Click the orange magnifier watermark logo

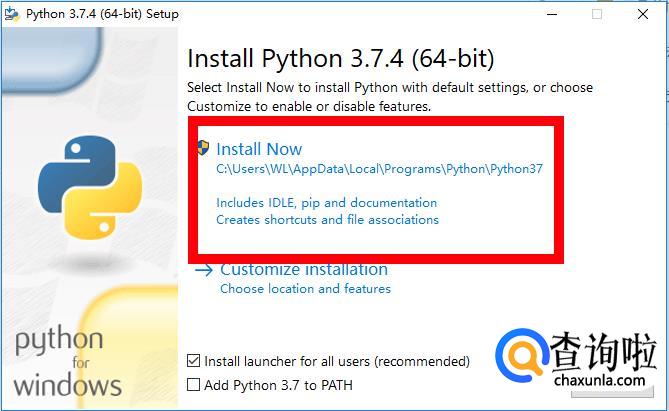coord(520,356)
